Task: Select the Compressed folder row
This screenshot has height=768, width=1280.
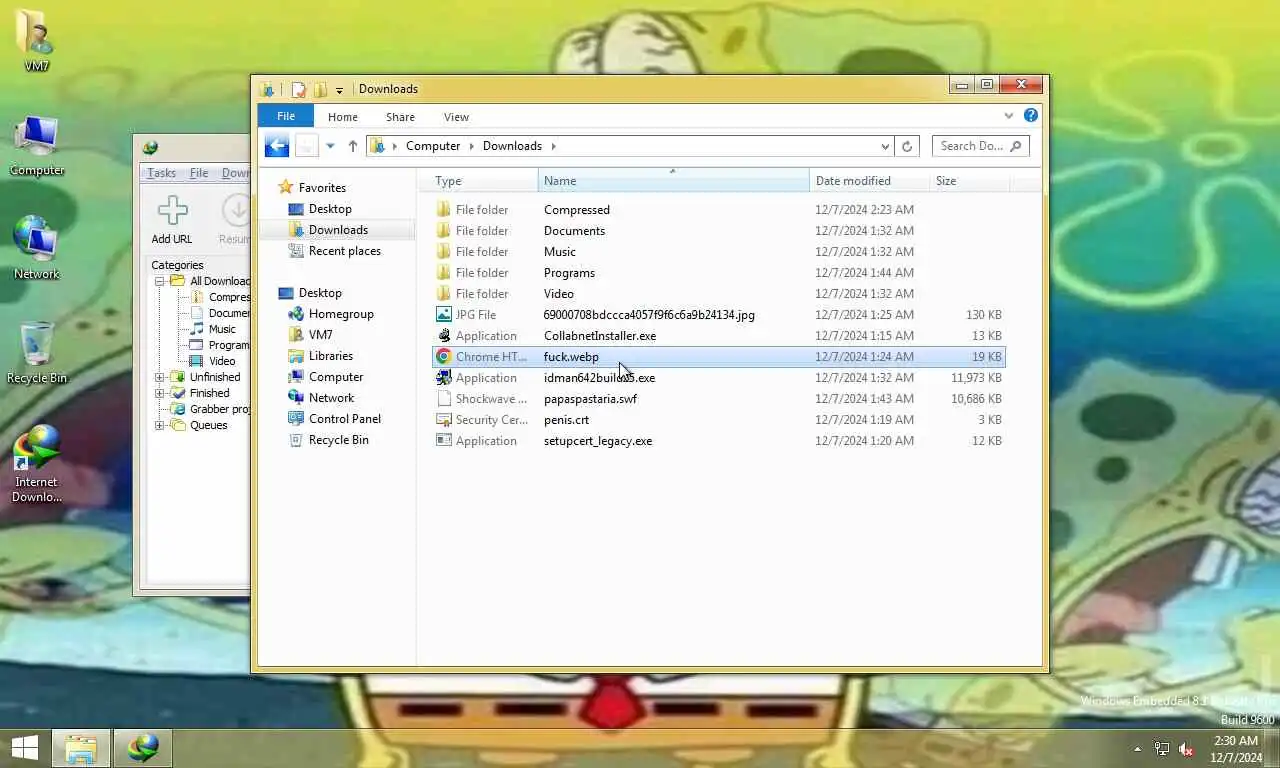Action: [718, 210]
